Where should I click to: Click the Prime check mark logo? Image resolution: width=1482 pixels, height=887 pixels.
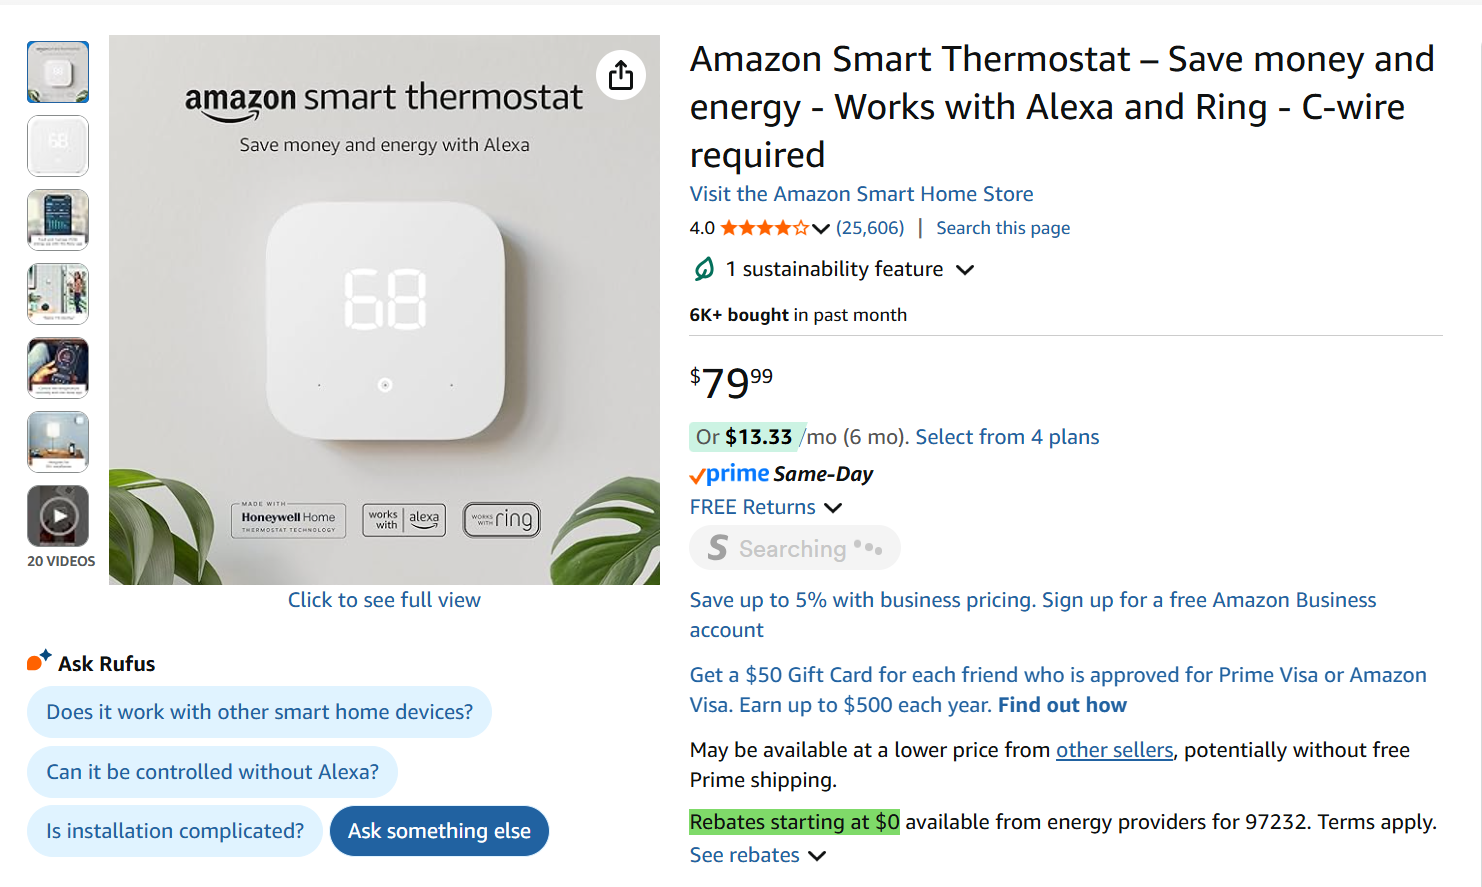point(697,473)
